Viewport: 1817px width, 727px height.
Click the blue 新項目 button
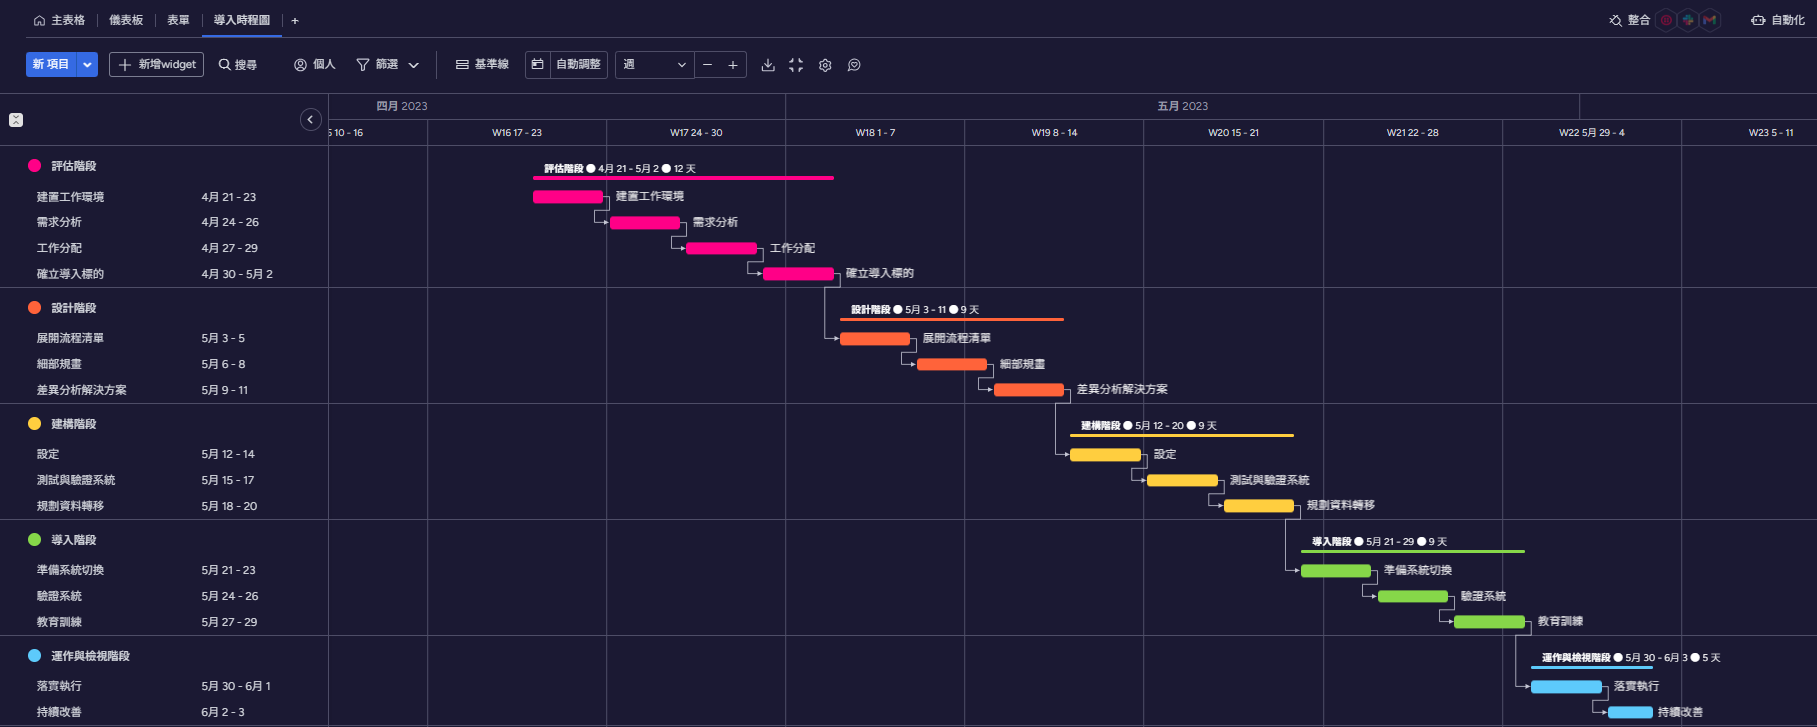pos(51,64)
